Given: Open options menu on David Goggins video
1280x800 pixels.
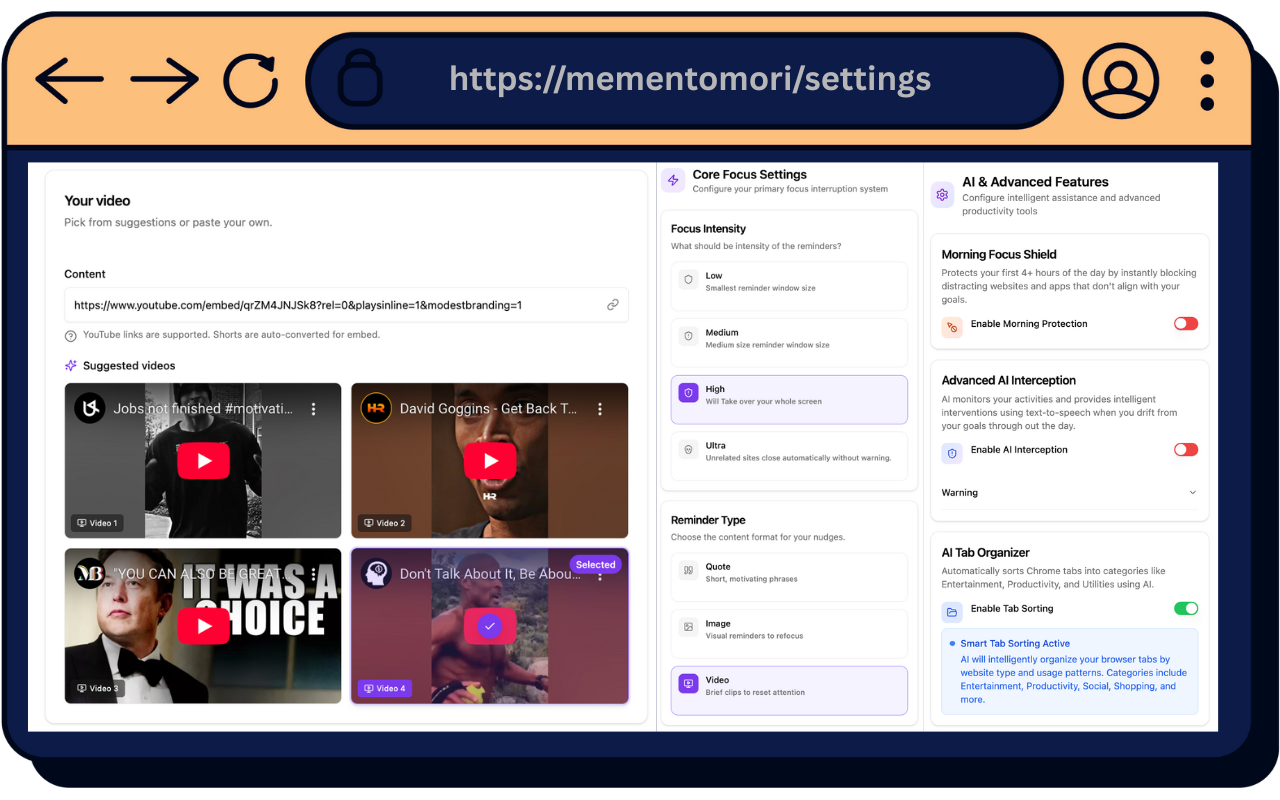Looking at the screenshot, I should (600, 409).
